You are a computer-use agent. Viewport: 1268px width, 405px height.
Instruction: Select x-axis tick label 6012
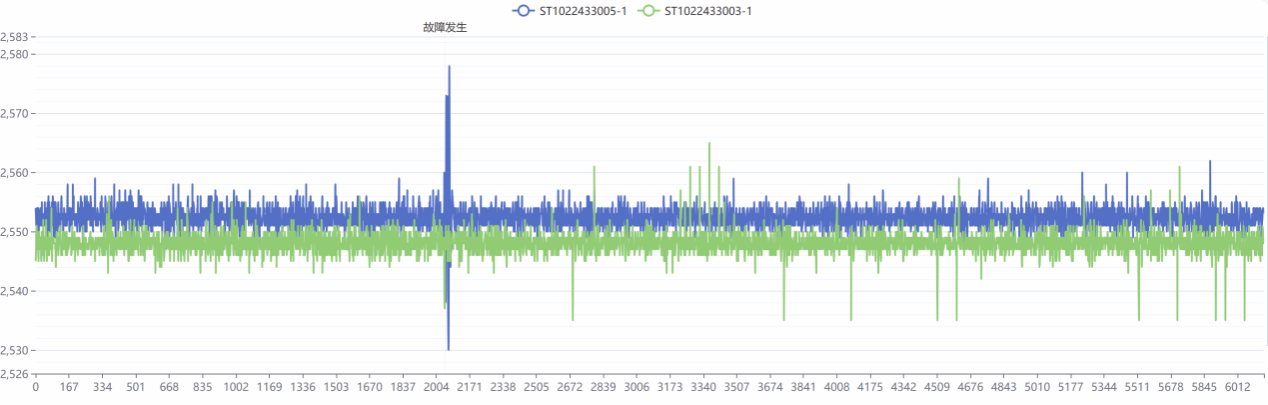pos(1238,387)
